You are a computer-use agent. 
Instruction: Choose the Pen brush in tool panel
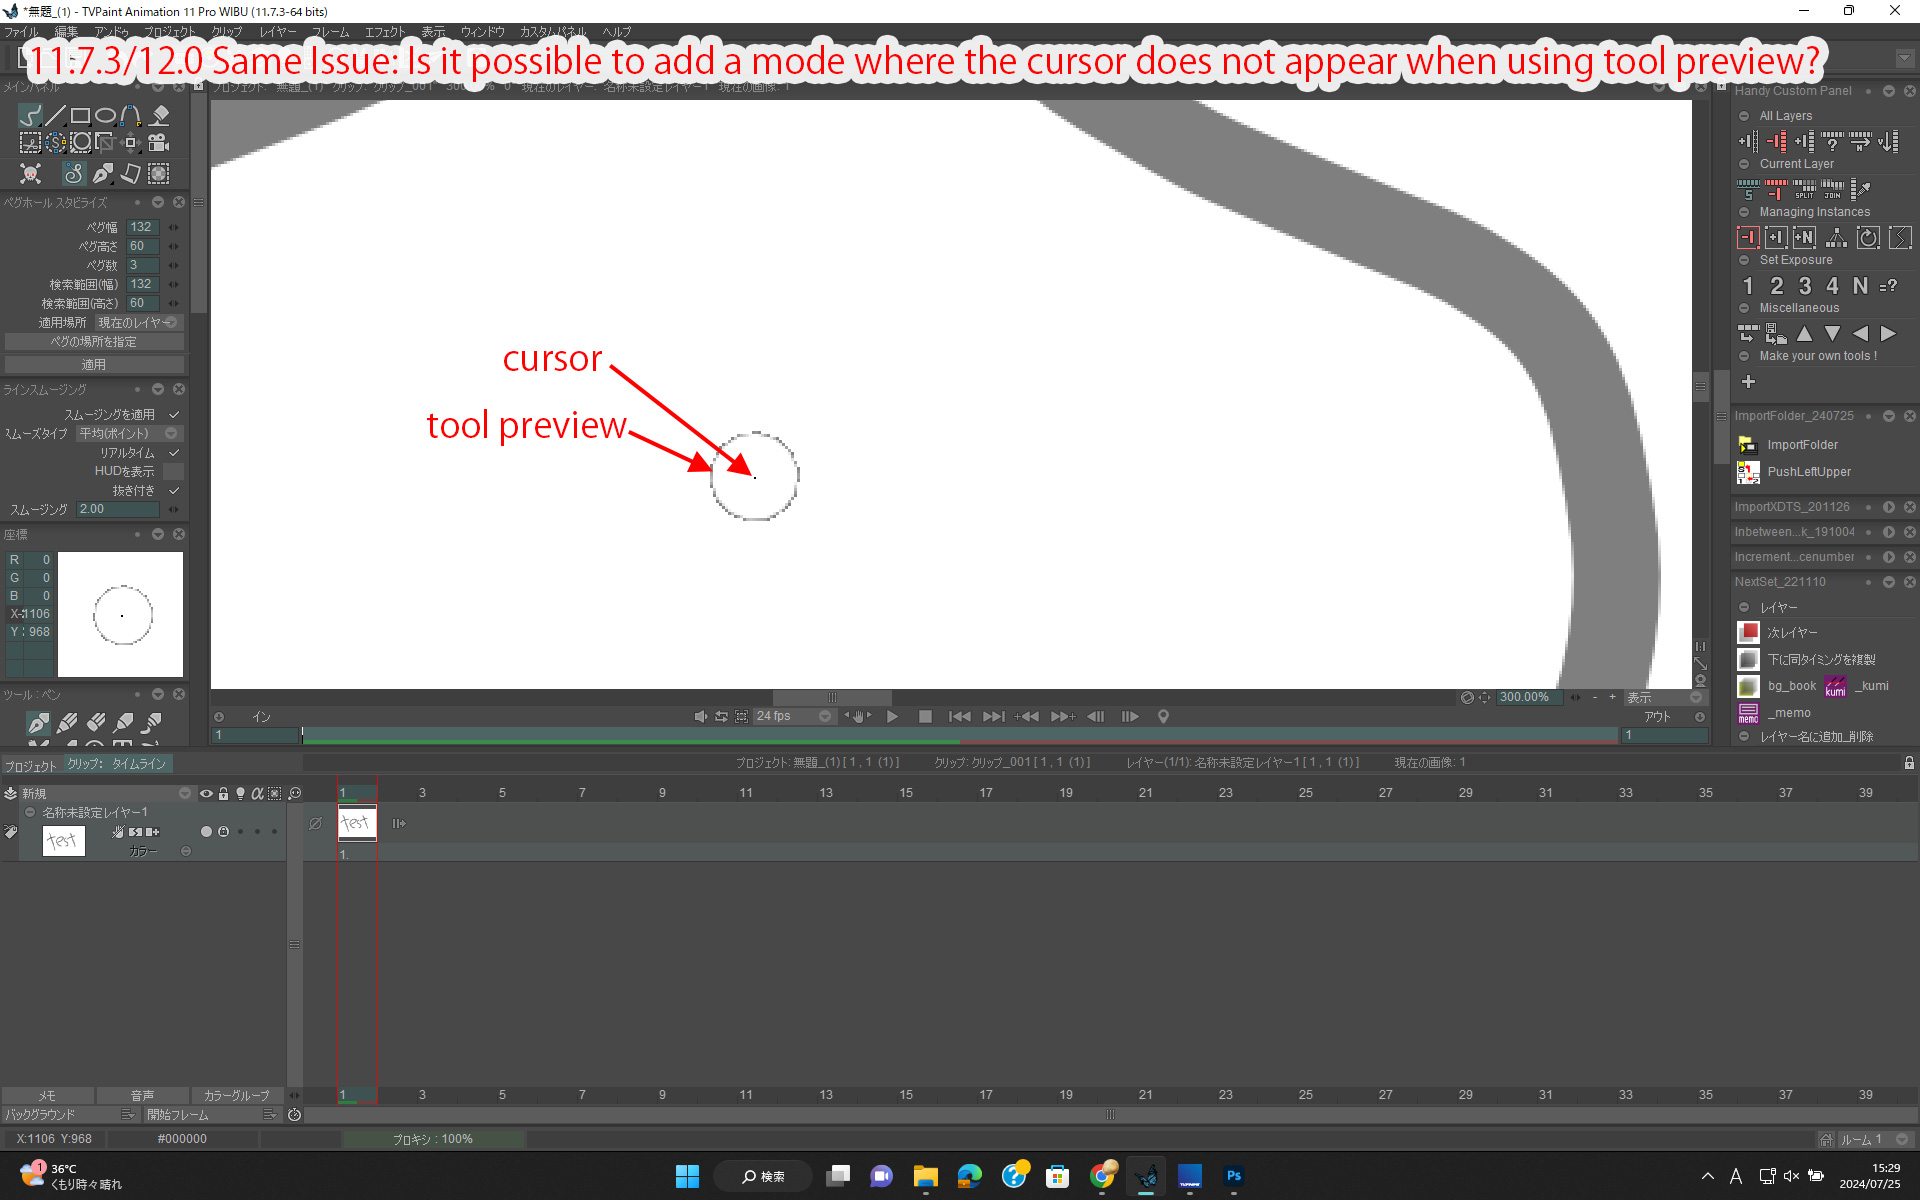(x=38, y=722)
